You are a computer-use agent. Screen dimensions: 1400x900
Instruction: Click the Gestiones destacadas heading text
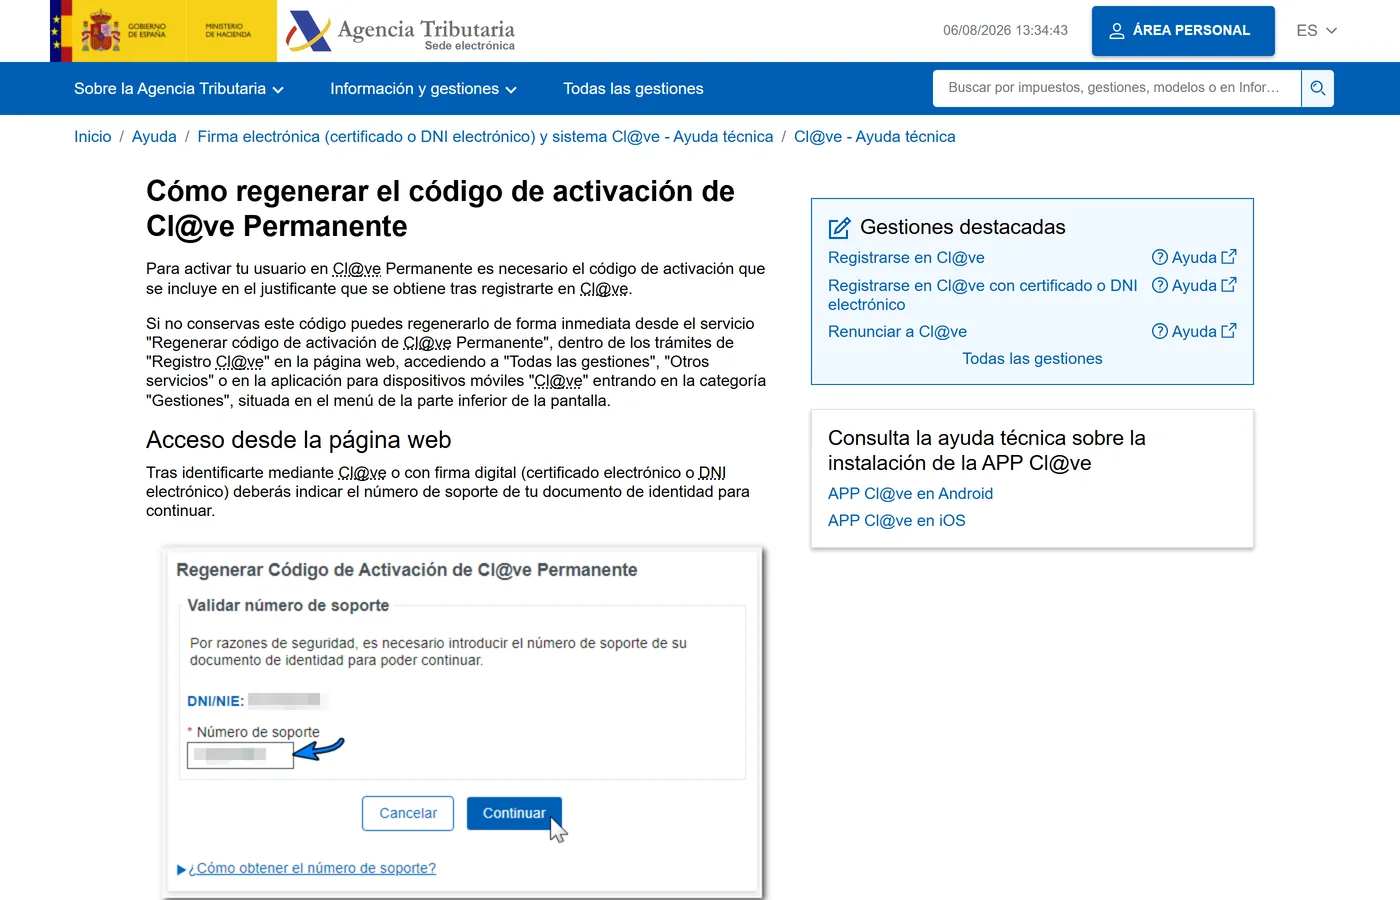click(x=963, y=227)
